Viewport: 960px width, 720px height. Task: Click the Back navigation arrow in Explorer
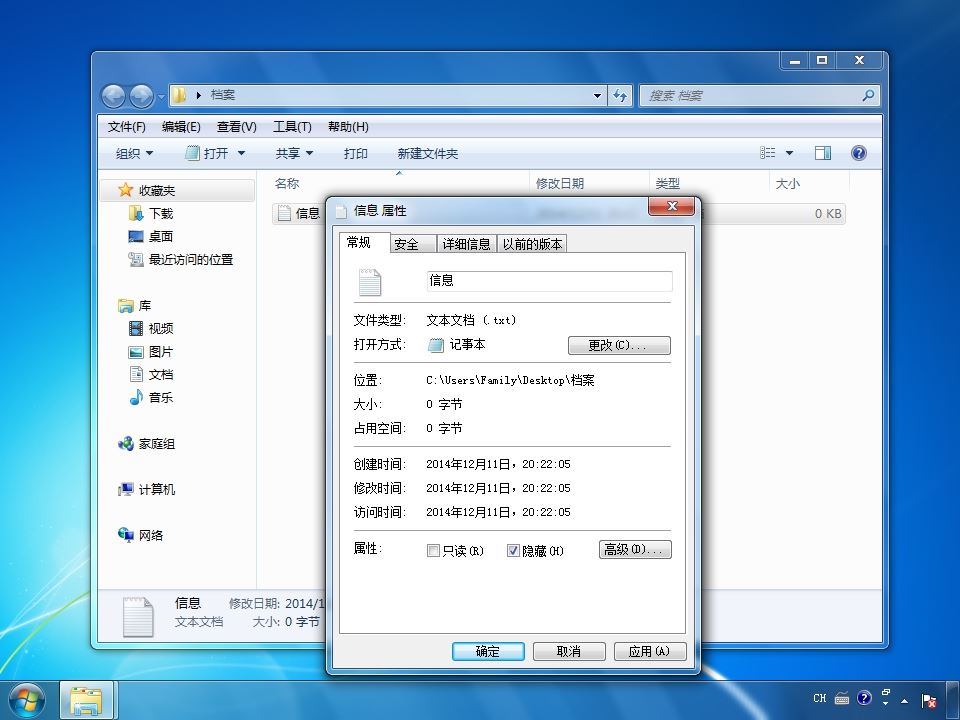[113, 96]
